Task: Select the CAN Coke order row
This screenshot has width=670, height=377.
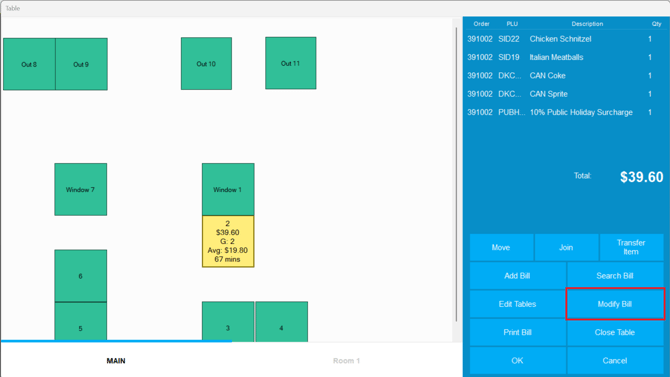Action: tap(566, 76)
